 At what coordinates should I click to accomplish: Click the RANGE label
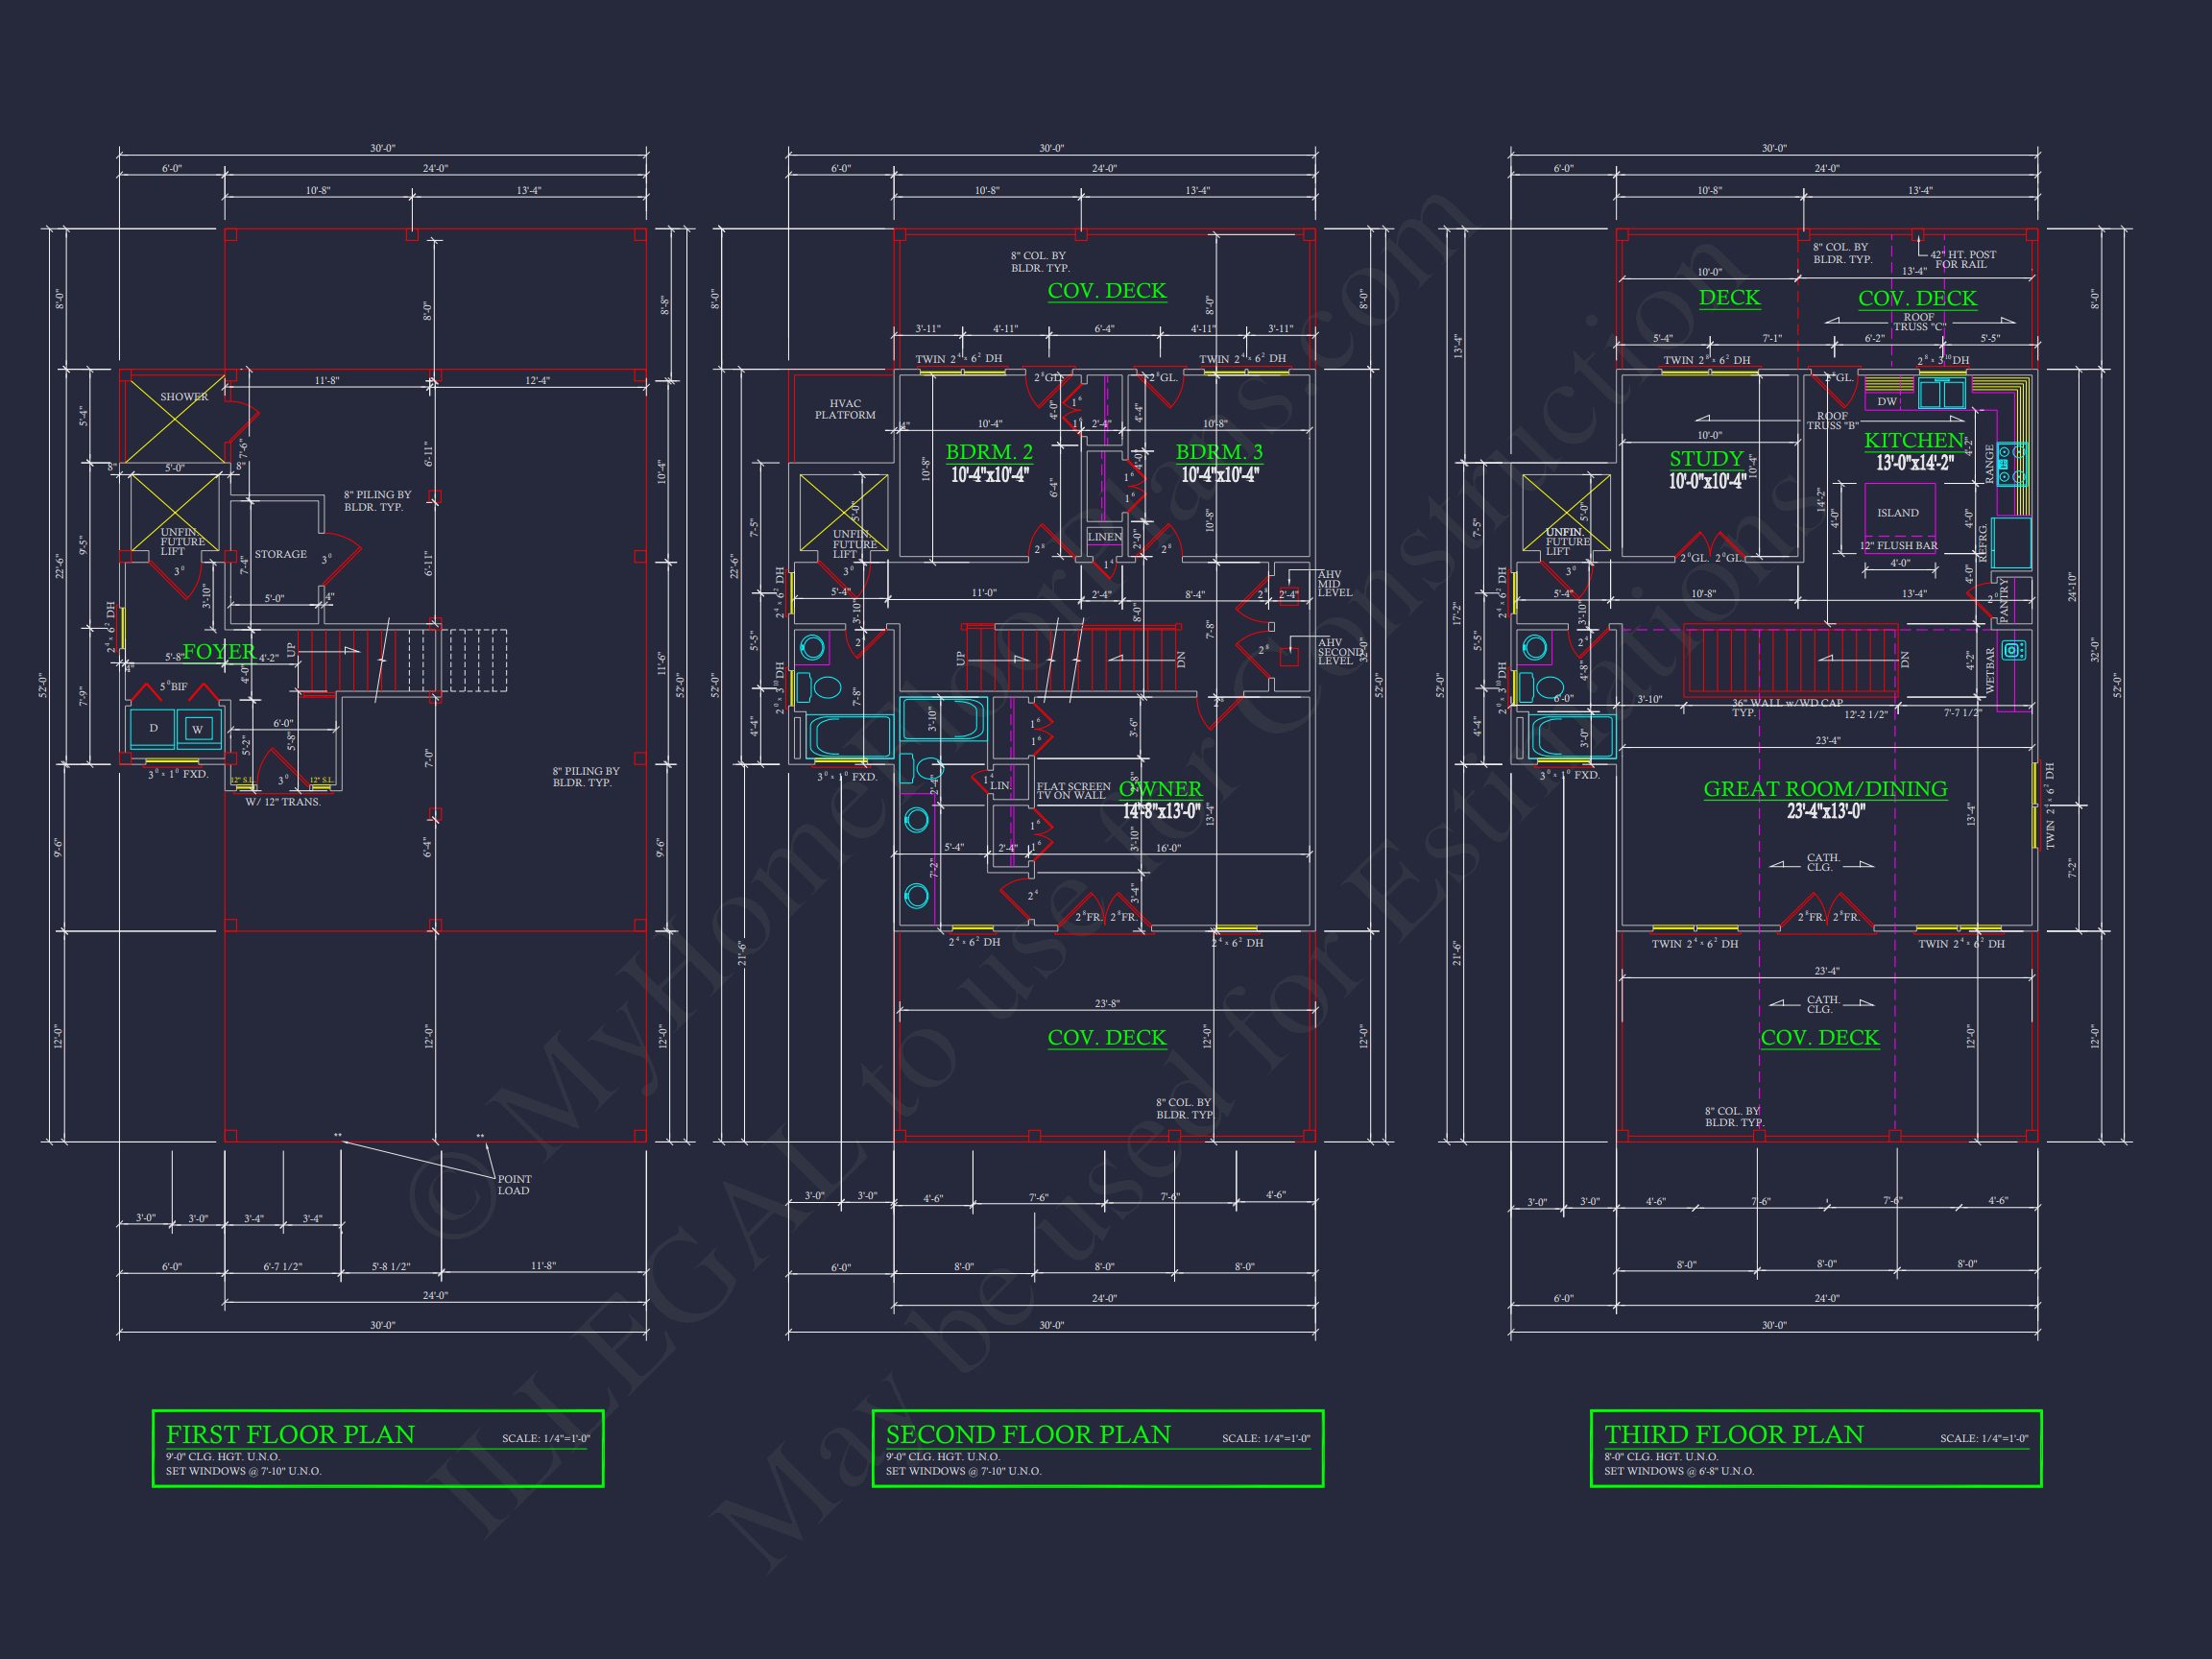[1989, 464]
